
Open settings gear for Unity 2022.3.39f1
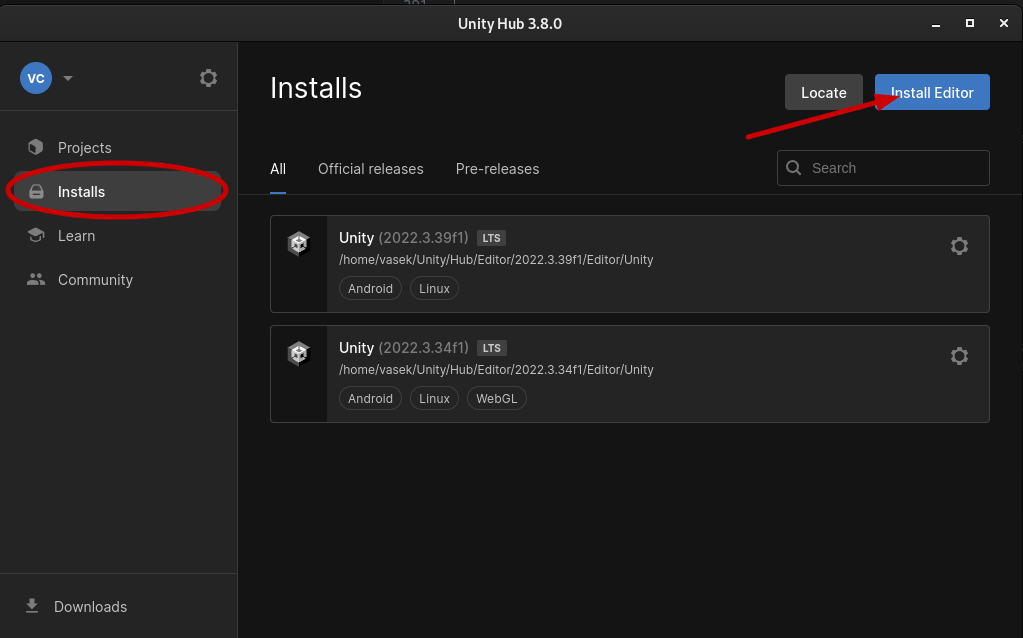959,246
